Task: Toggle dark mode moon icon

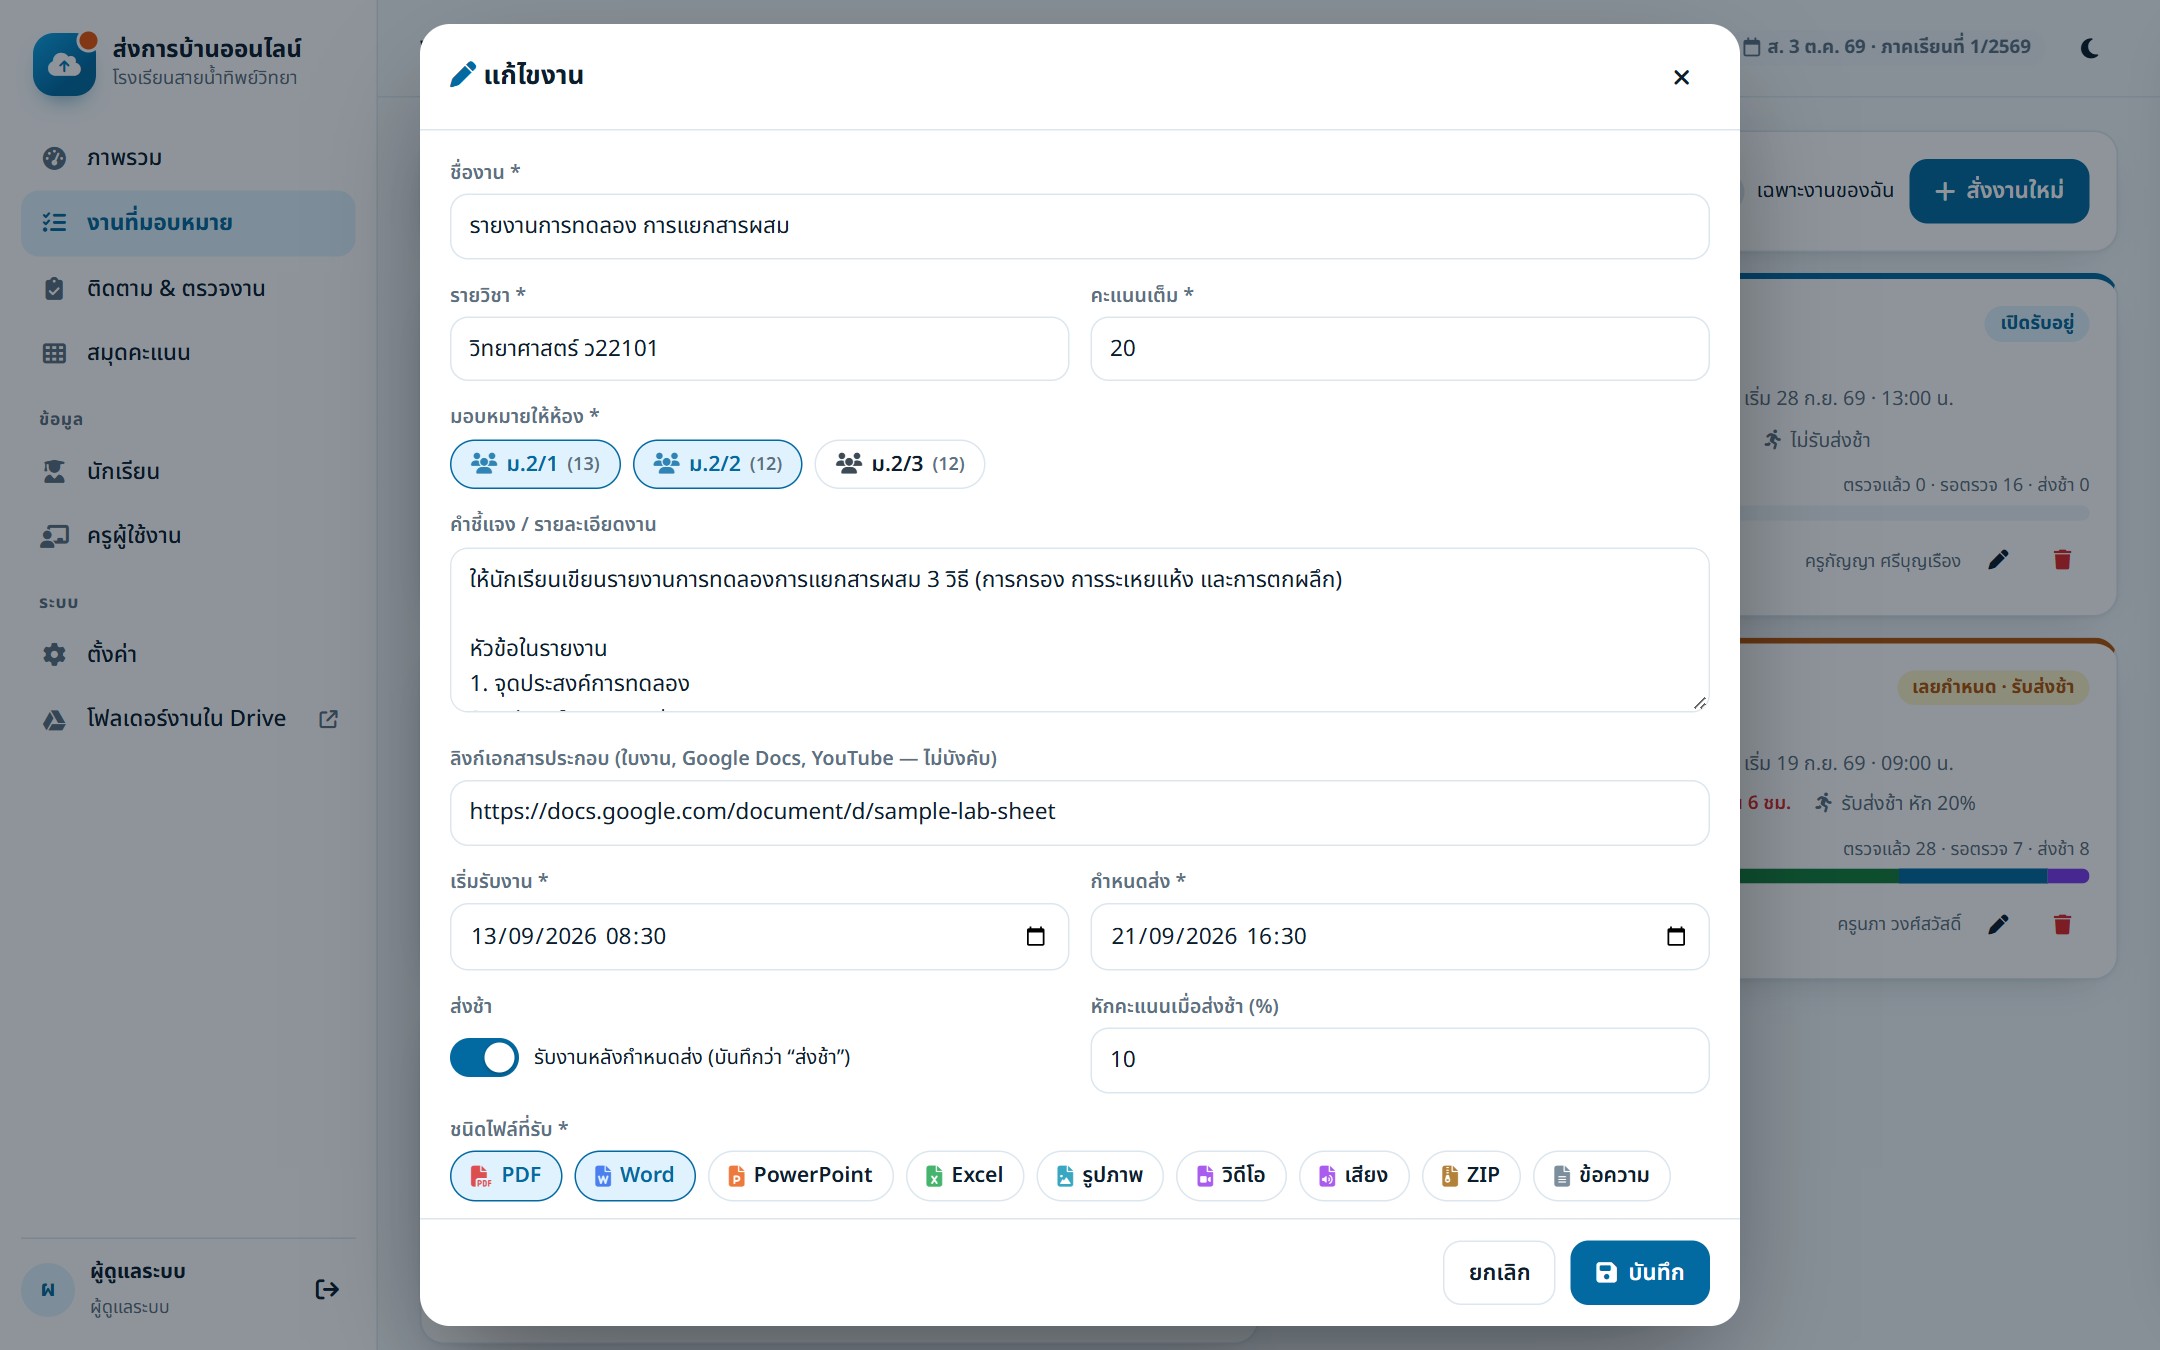Action: click(x=2089, y=48)
